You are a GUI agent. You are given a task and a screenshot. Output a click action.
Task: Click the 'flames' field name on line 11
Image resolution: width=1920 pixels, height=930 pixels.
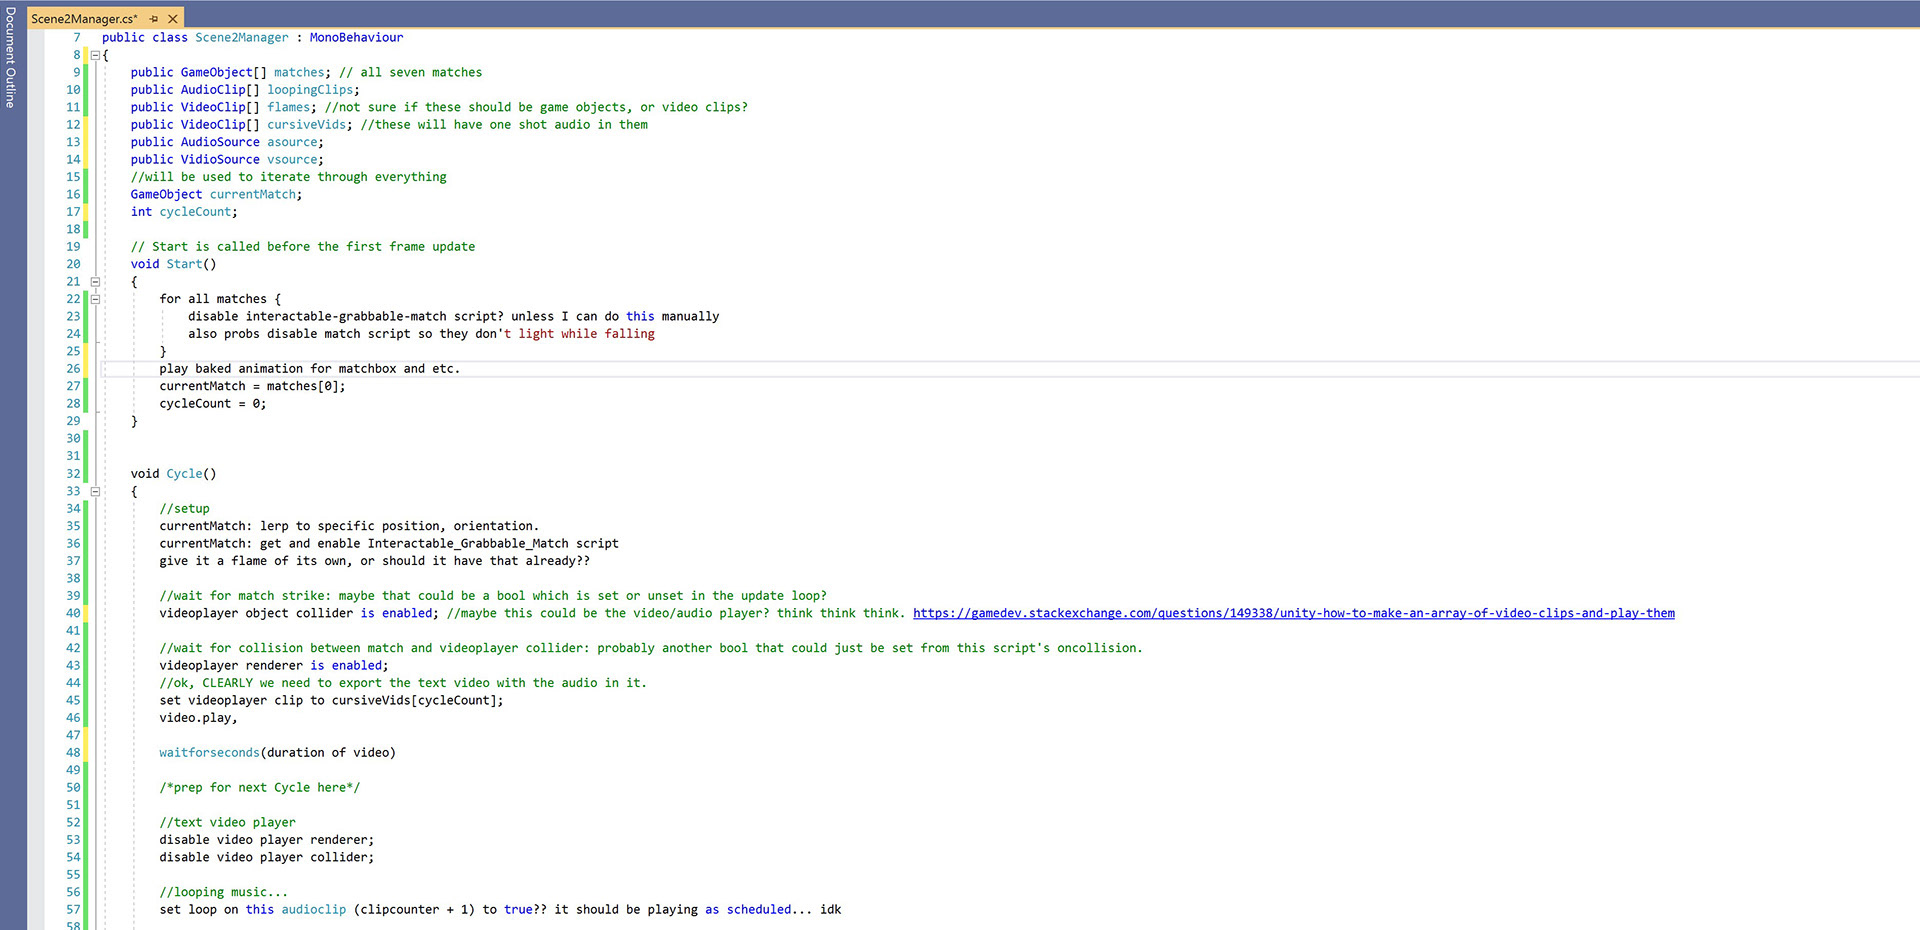[x=288, y=107]
